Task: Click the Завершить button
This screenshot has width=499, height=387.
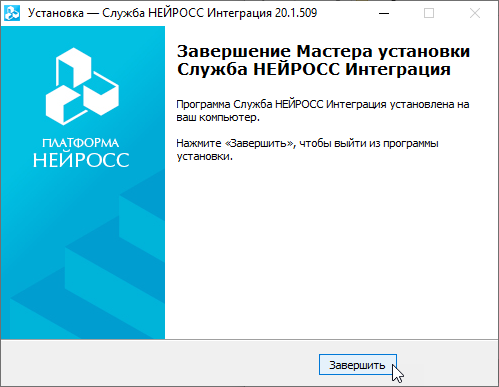Action: [358, 365]
